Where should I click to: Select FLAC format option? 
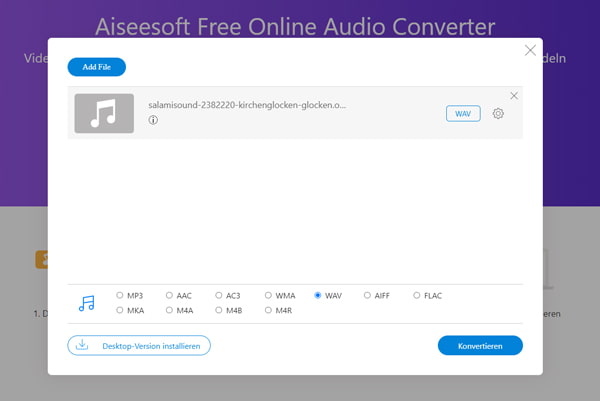pos(417,296)
